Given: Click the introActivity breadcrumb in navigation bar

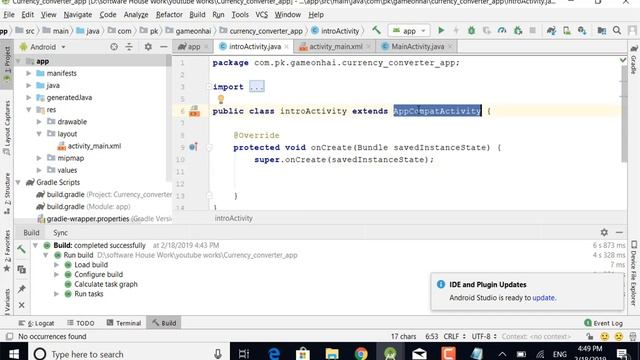Looking at the screenshot, I should point(336,31).
